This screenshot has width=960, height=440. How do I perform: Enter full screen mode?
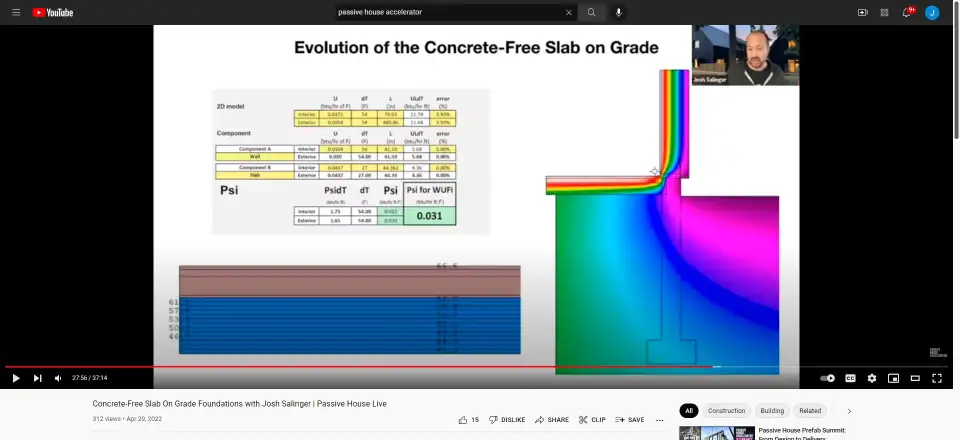pyautogui.click(x=937, y=378)
